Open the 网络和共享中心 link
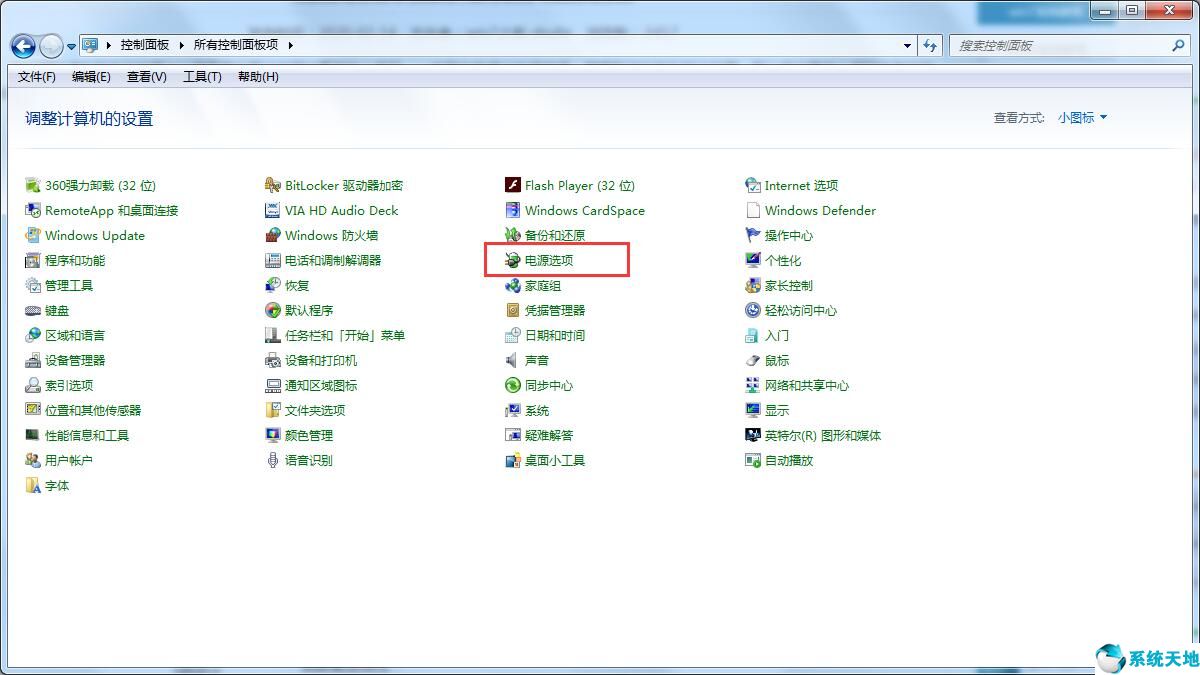The width and height of the screenshot is (1200, 675). pos(807,385)
